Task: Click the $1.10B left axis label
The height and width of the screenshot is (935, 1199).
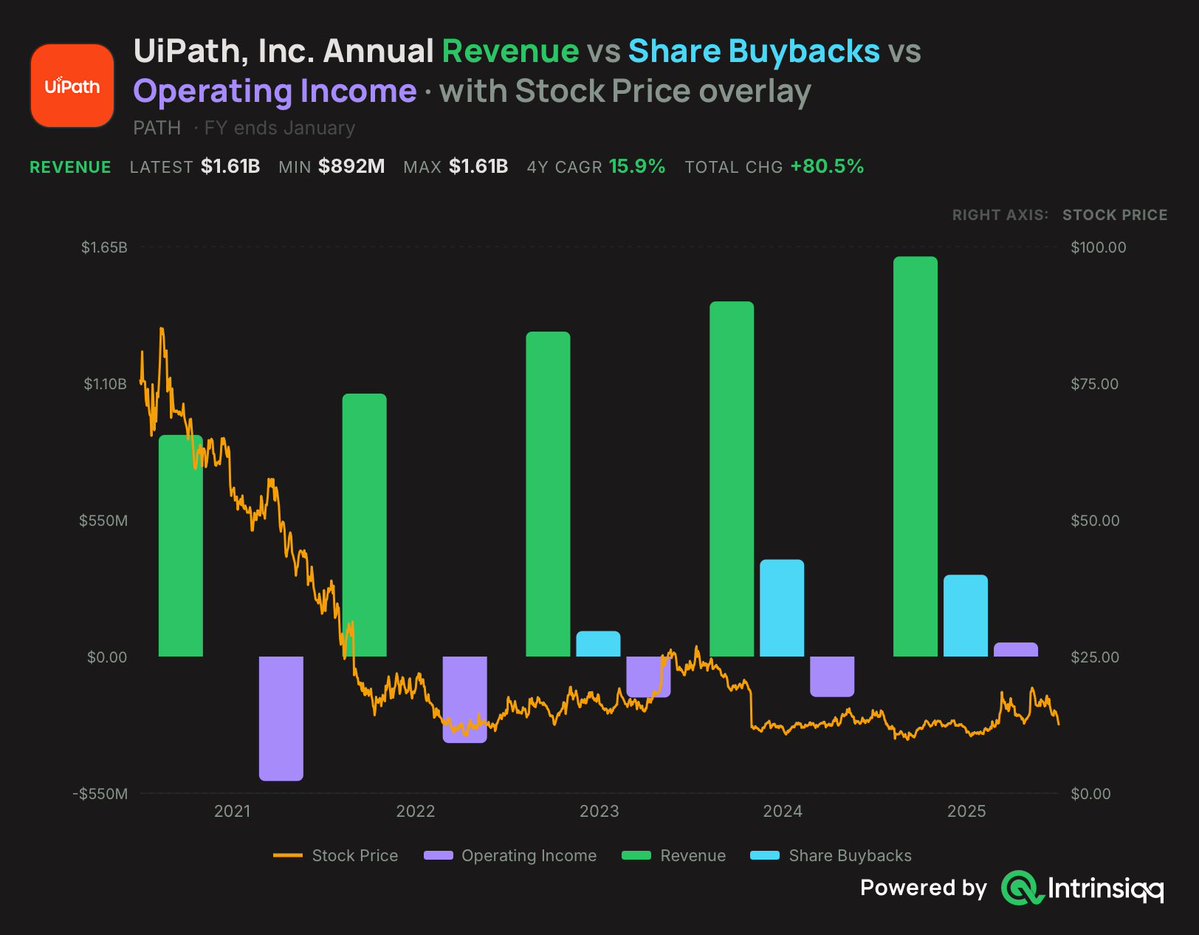Action: pyautogui.click(x=106, y=384)
